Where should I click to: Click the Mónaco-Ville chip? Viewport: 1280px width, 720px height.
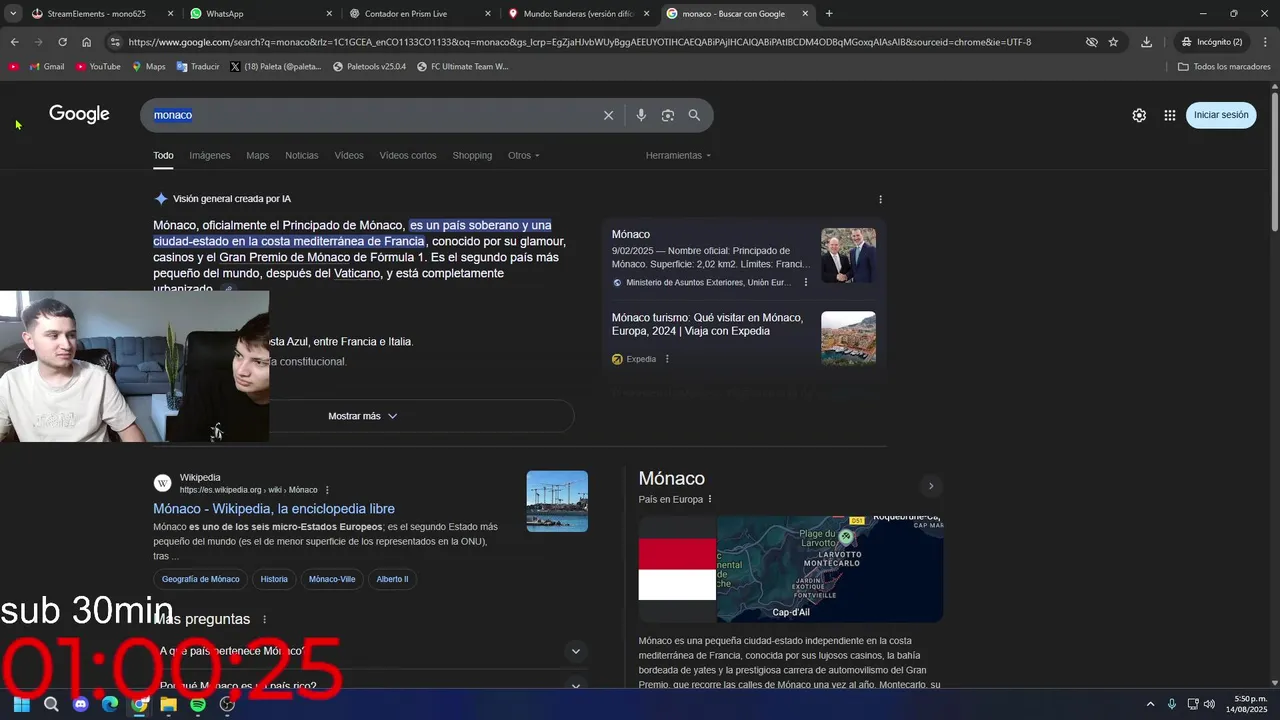332,579
